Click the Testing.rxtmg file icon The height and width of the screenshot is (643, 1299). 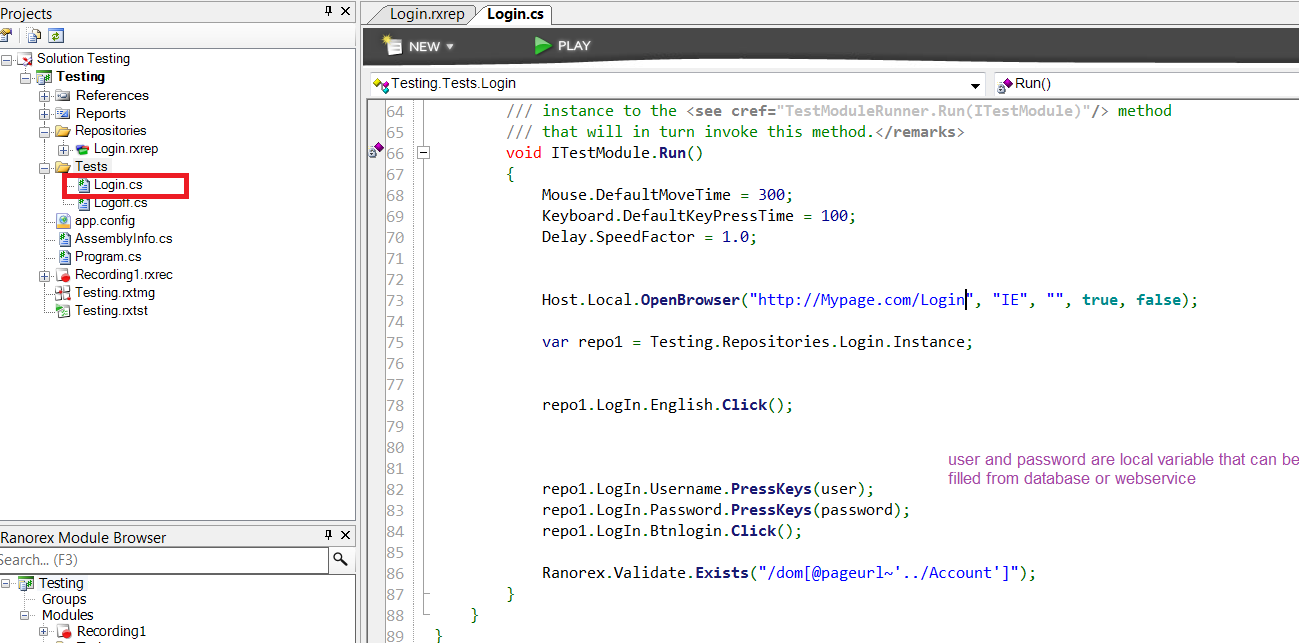click(64, 293)
